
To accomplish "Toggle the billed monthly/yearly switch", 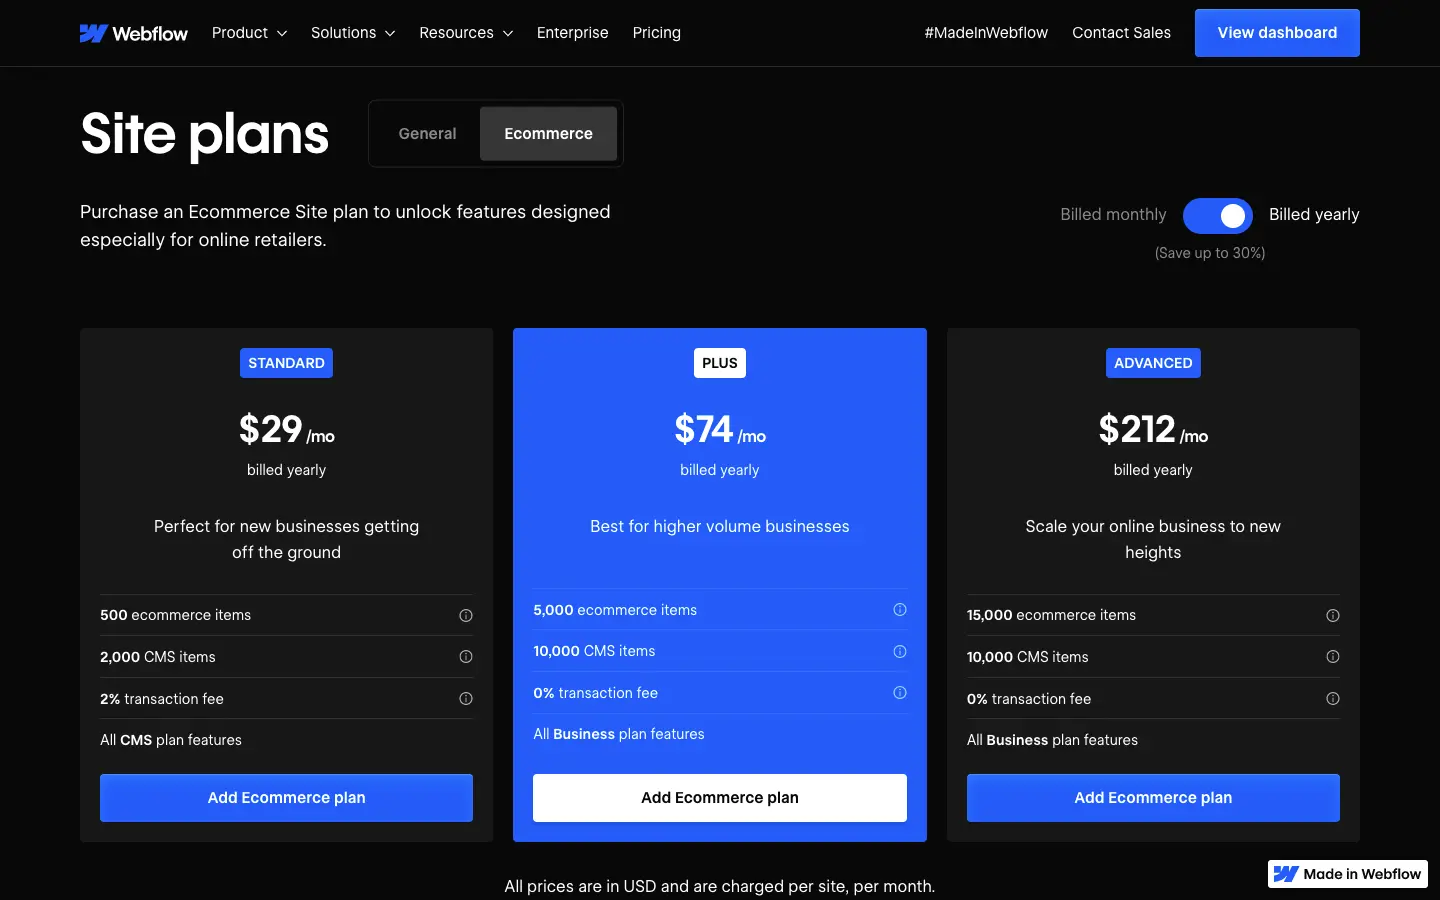I will [1218, 215].
